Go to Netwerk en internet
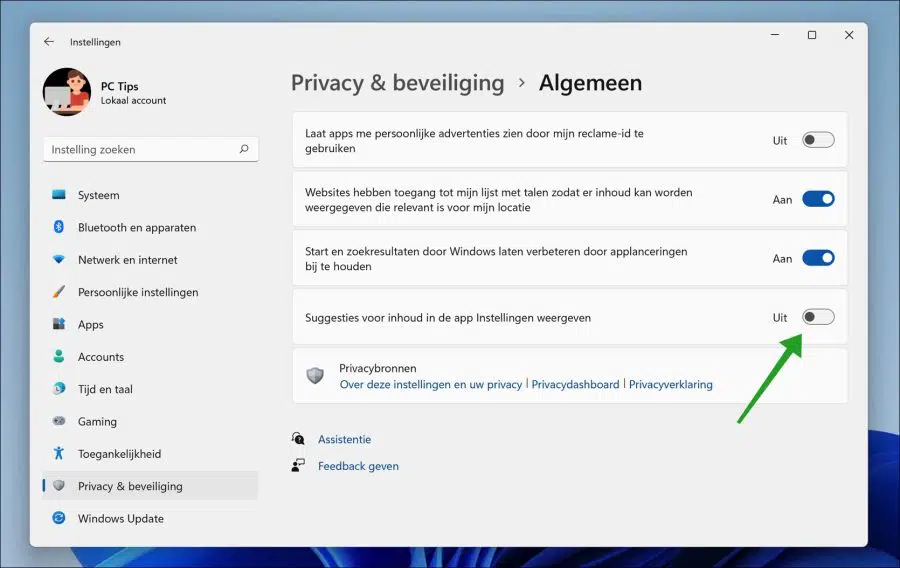The height and width of the screenshot is (568, 900). point(127,260)
